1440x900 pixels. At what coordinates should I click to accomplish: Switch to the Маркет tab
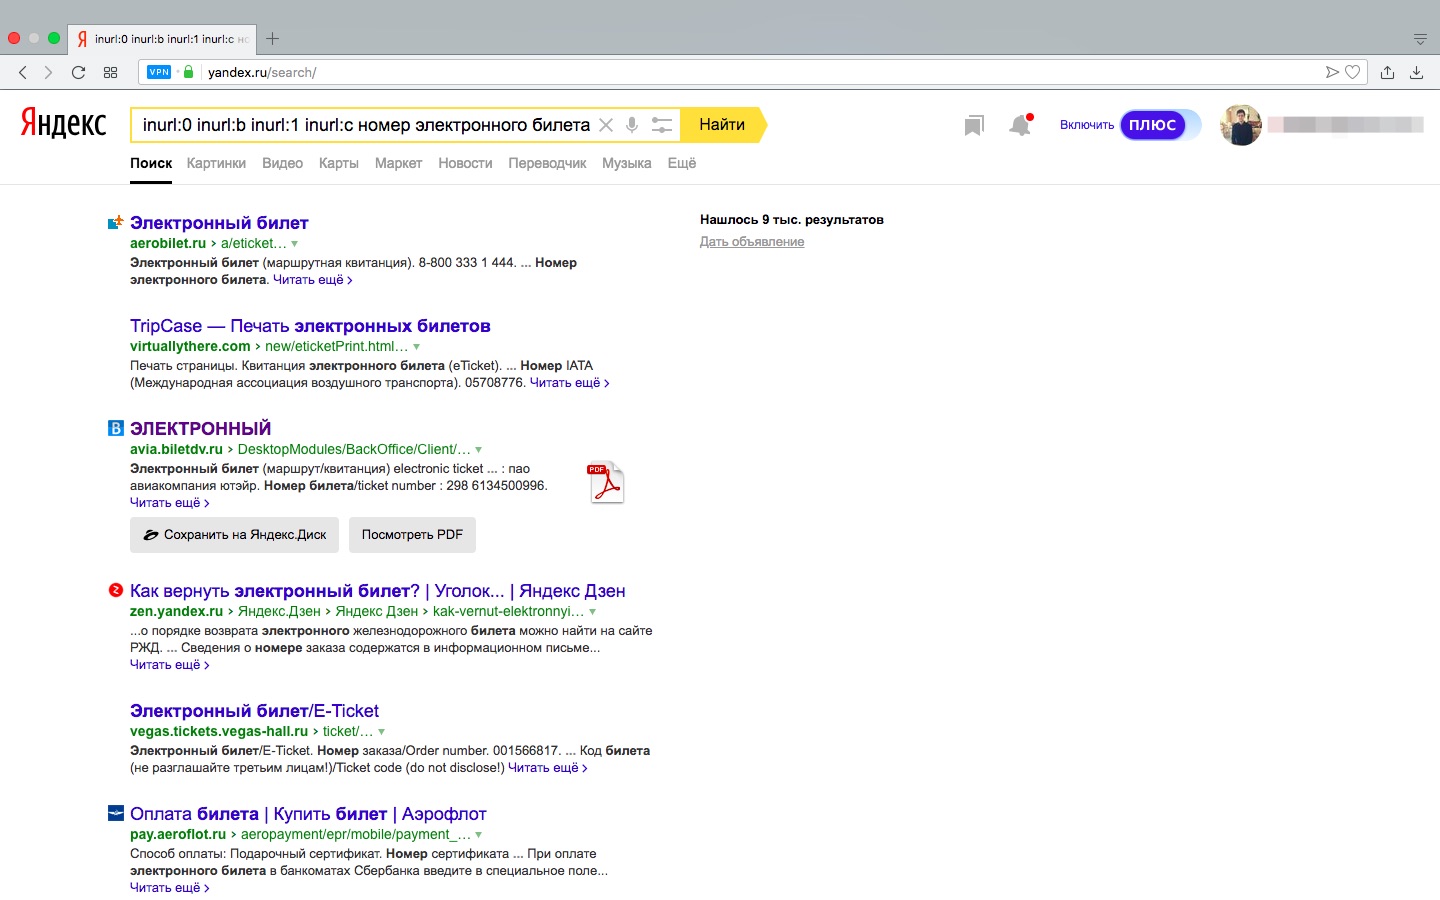coord(398,163)
